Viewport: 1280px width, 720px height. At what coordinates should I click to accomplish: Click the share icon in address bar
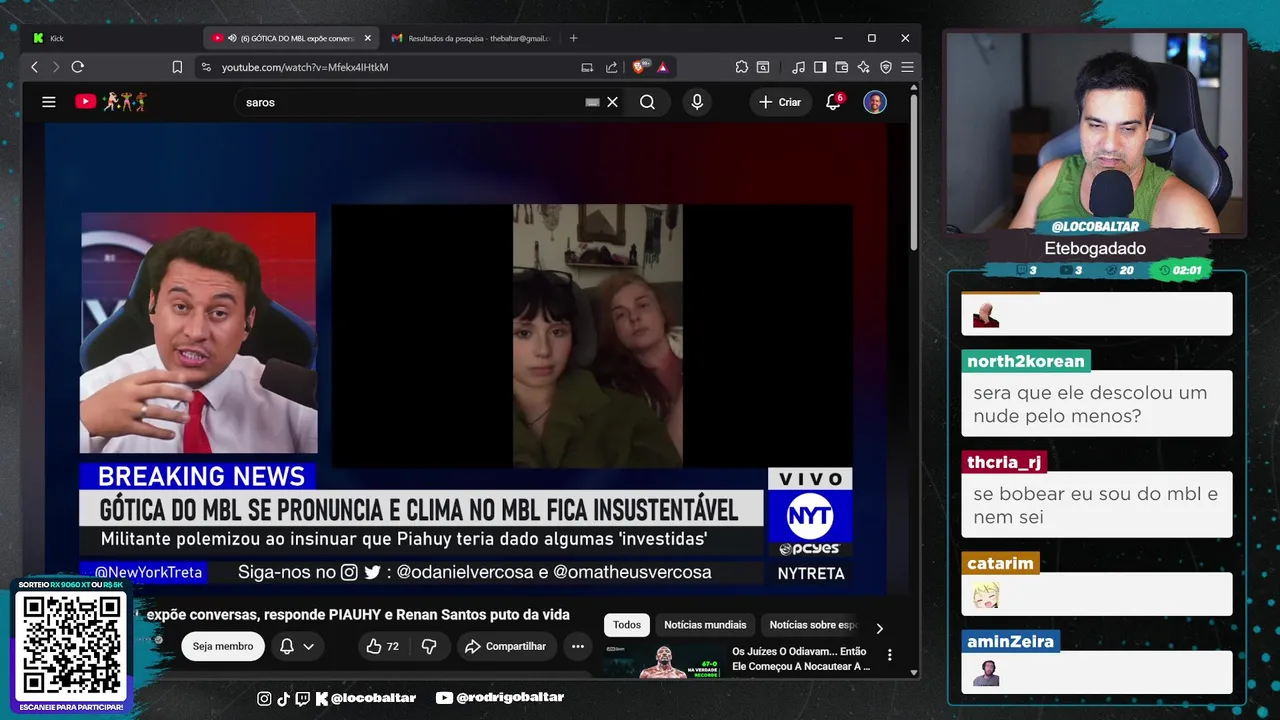611,67
